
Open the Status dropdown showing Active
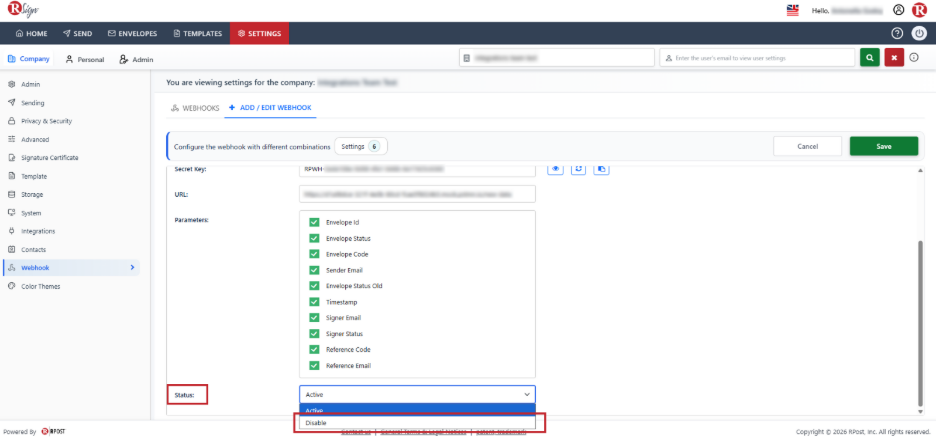click(417, 394)
